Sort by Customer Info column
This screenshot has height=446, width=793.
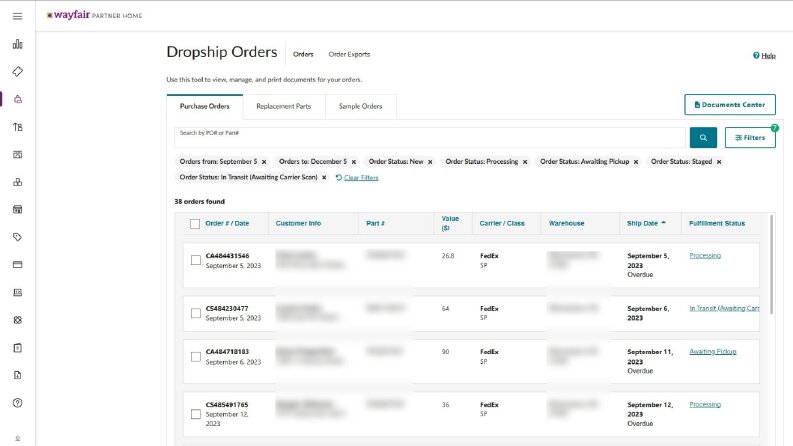(298, 223)
